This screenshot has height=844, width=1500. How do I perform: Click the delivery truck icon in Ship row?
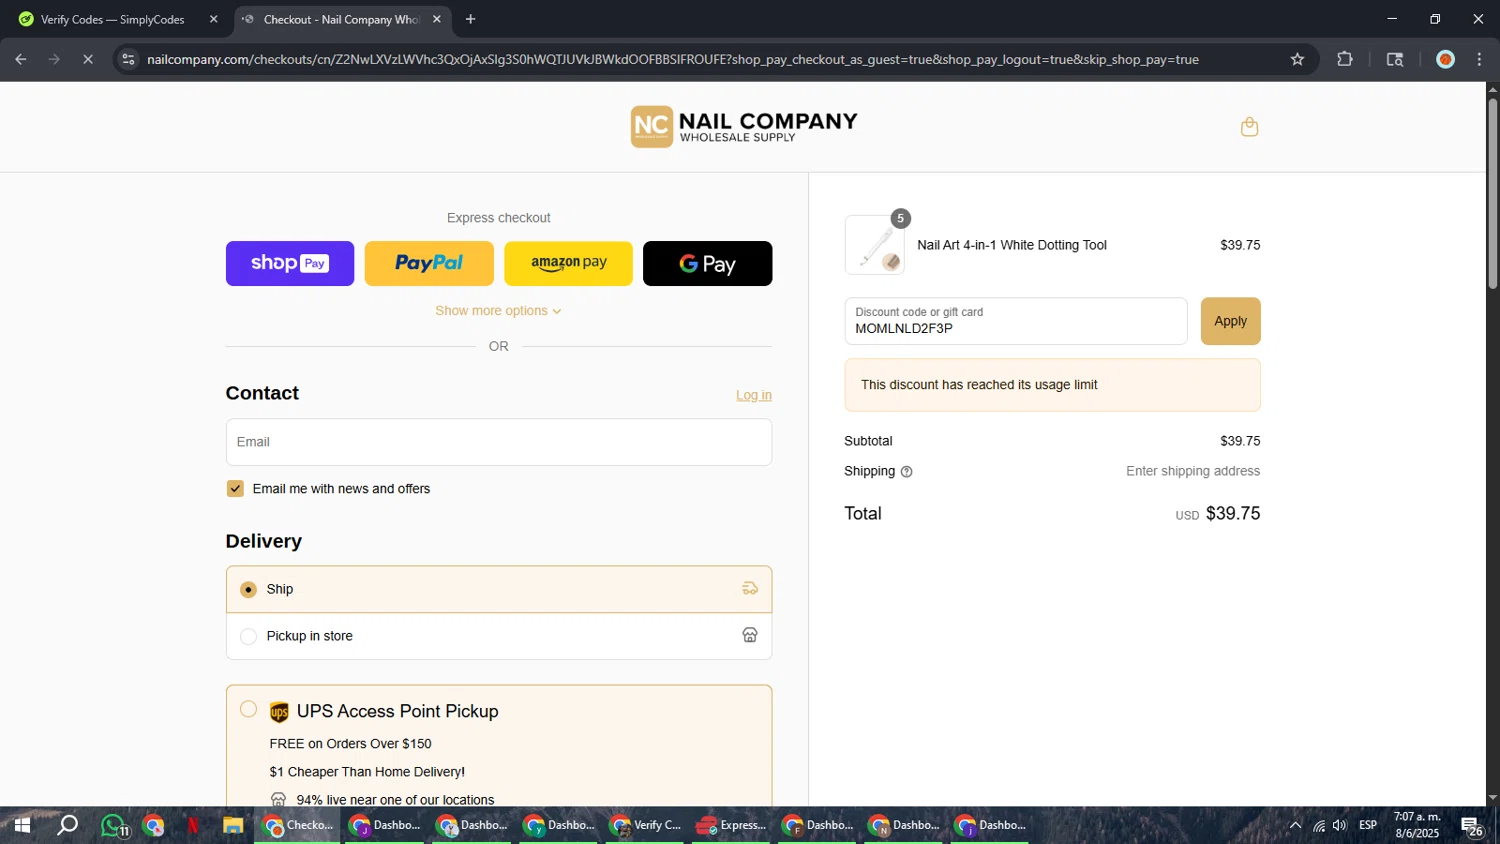coord(750,589)
